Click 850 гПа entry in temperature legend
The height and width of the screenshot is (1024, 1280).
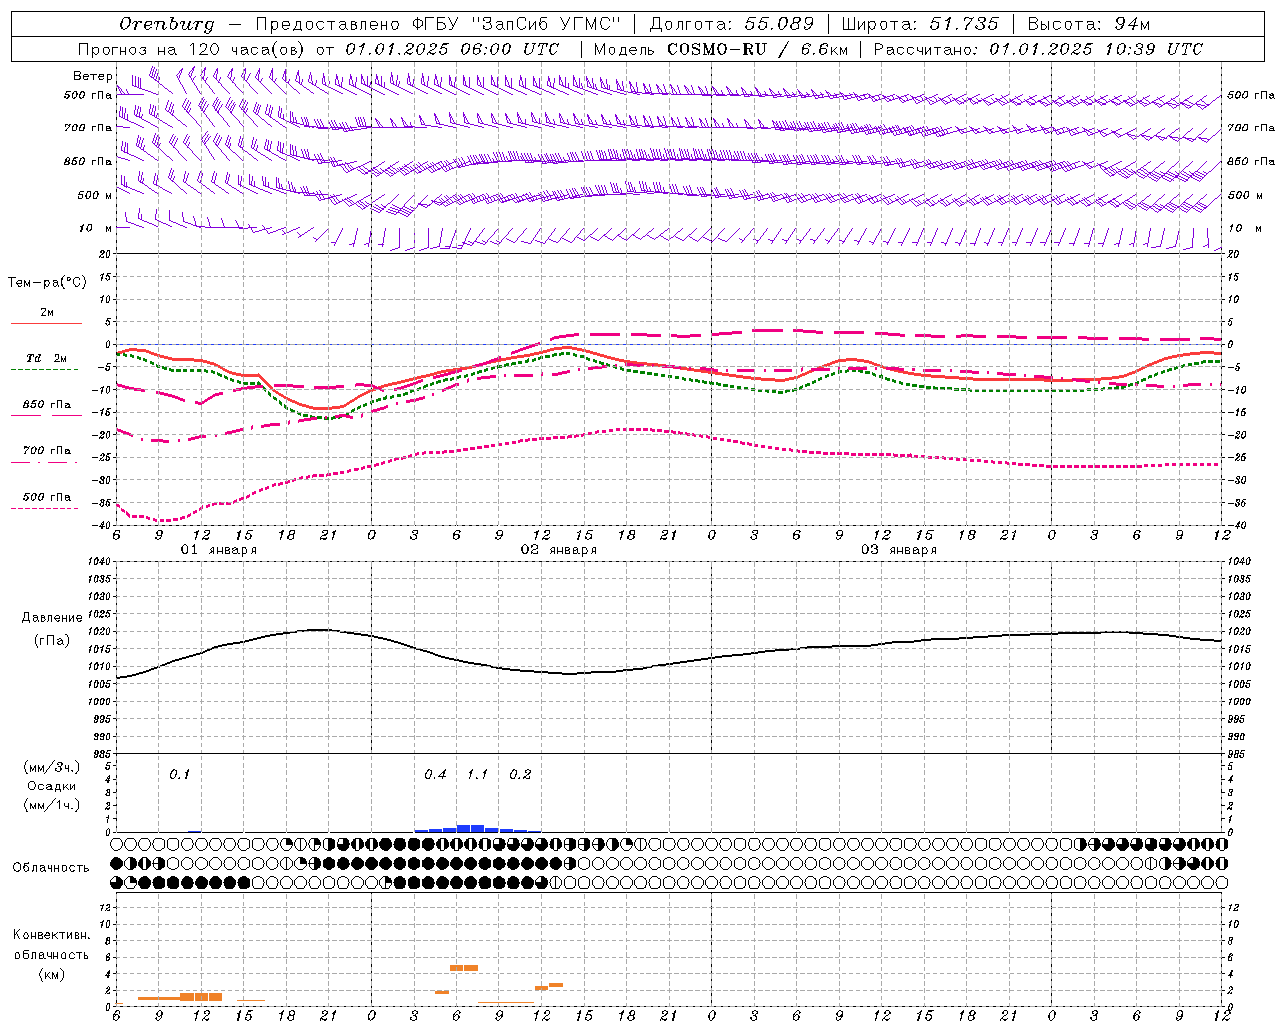tap(47, 405)
